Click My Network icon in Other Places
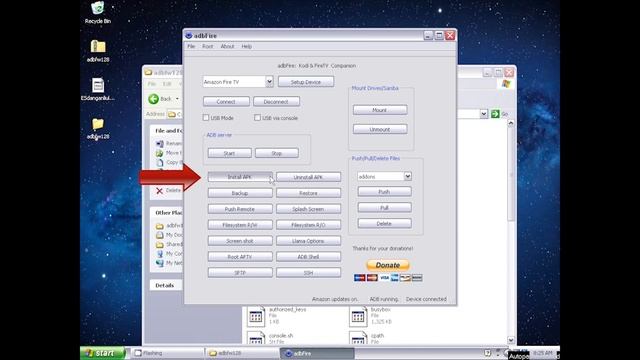This screenshot has height=360, width=640. [x=160, y=263]
